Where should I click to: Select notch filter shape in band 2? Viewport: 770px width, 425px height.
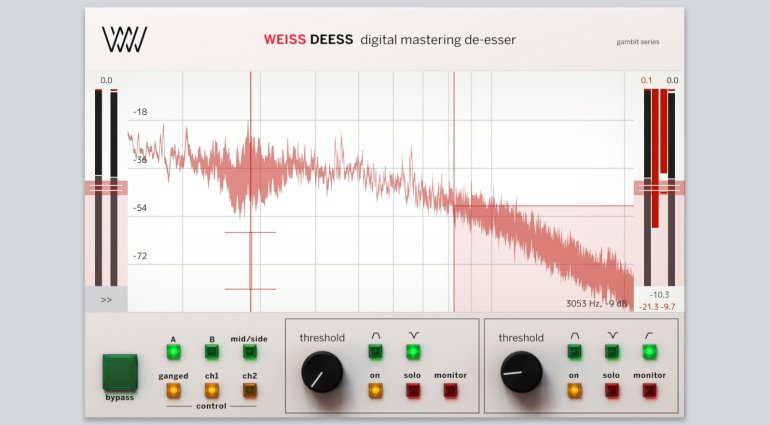click(612, 352)
